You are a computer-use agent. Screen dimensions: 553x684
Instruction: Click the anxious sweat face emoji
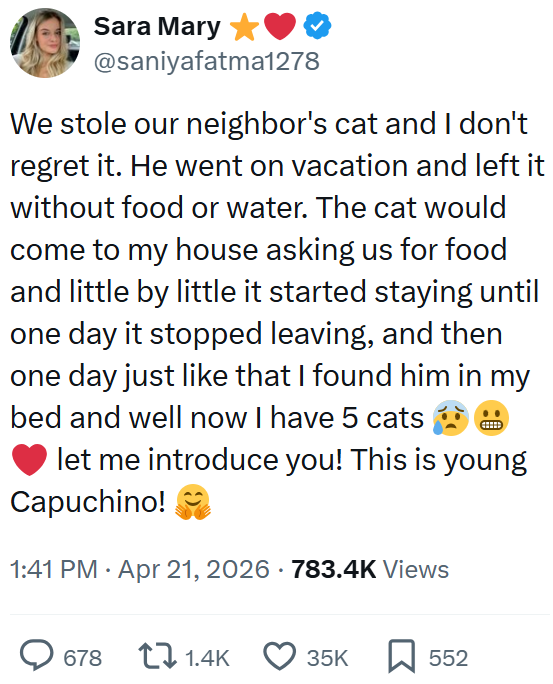(x=451, y=417)
